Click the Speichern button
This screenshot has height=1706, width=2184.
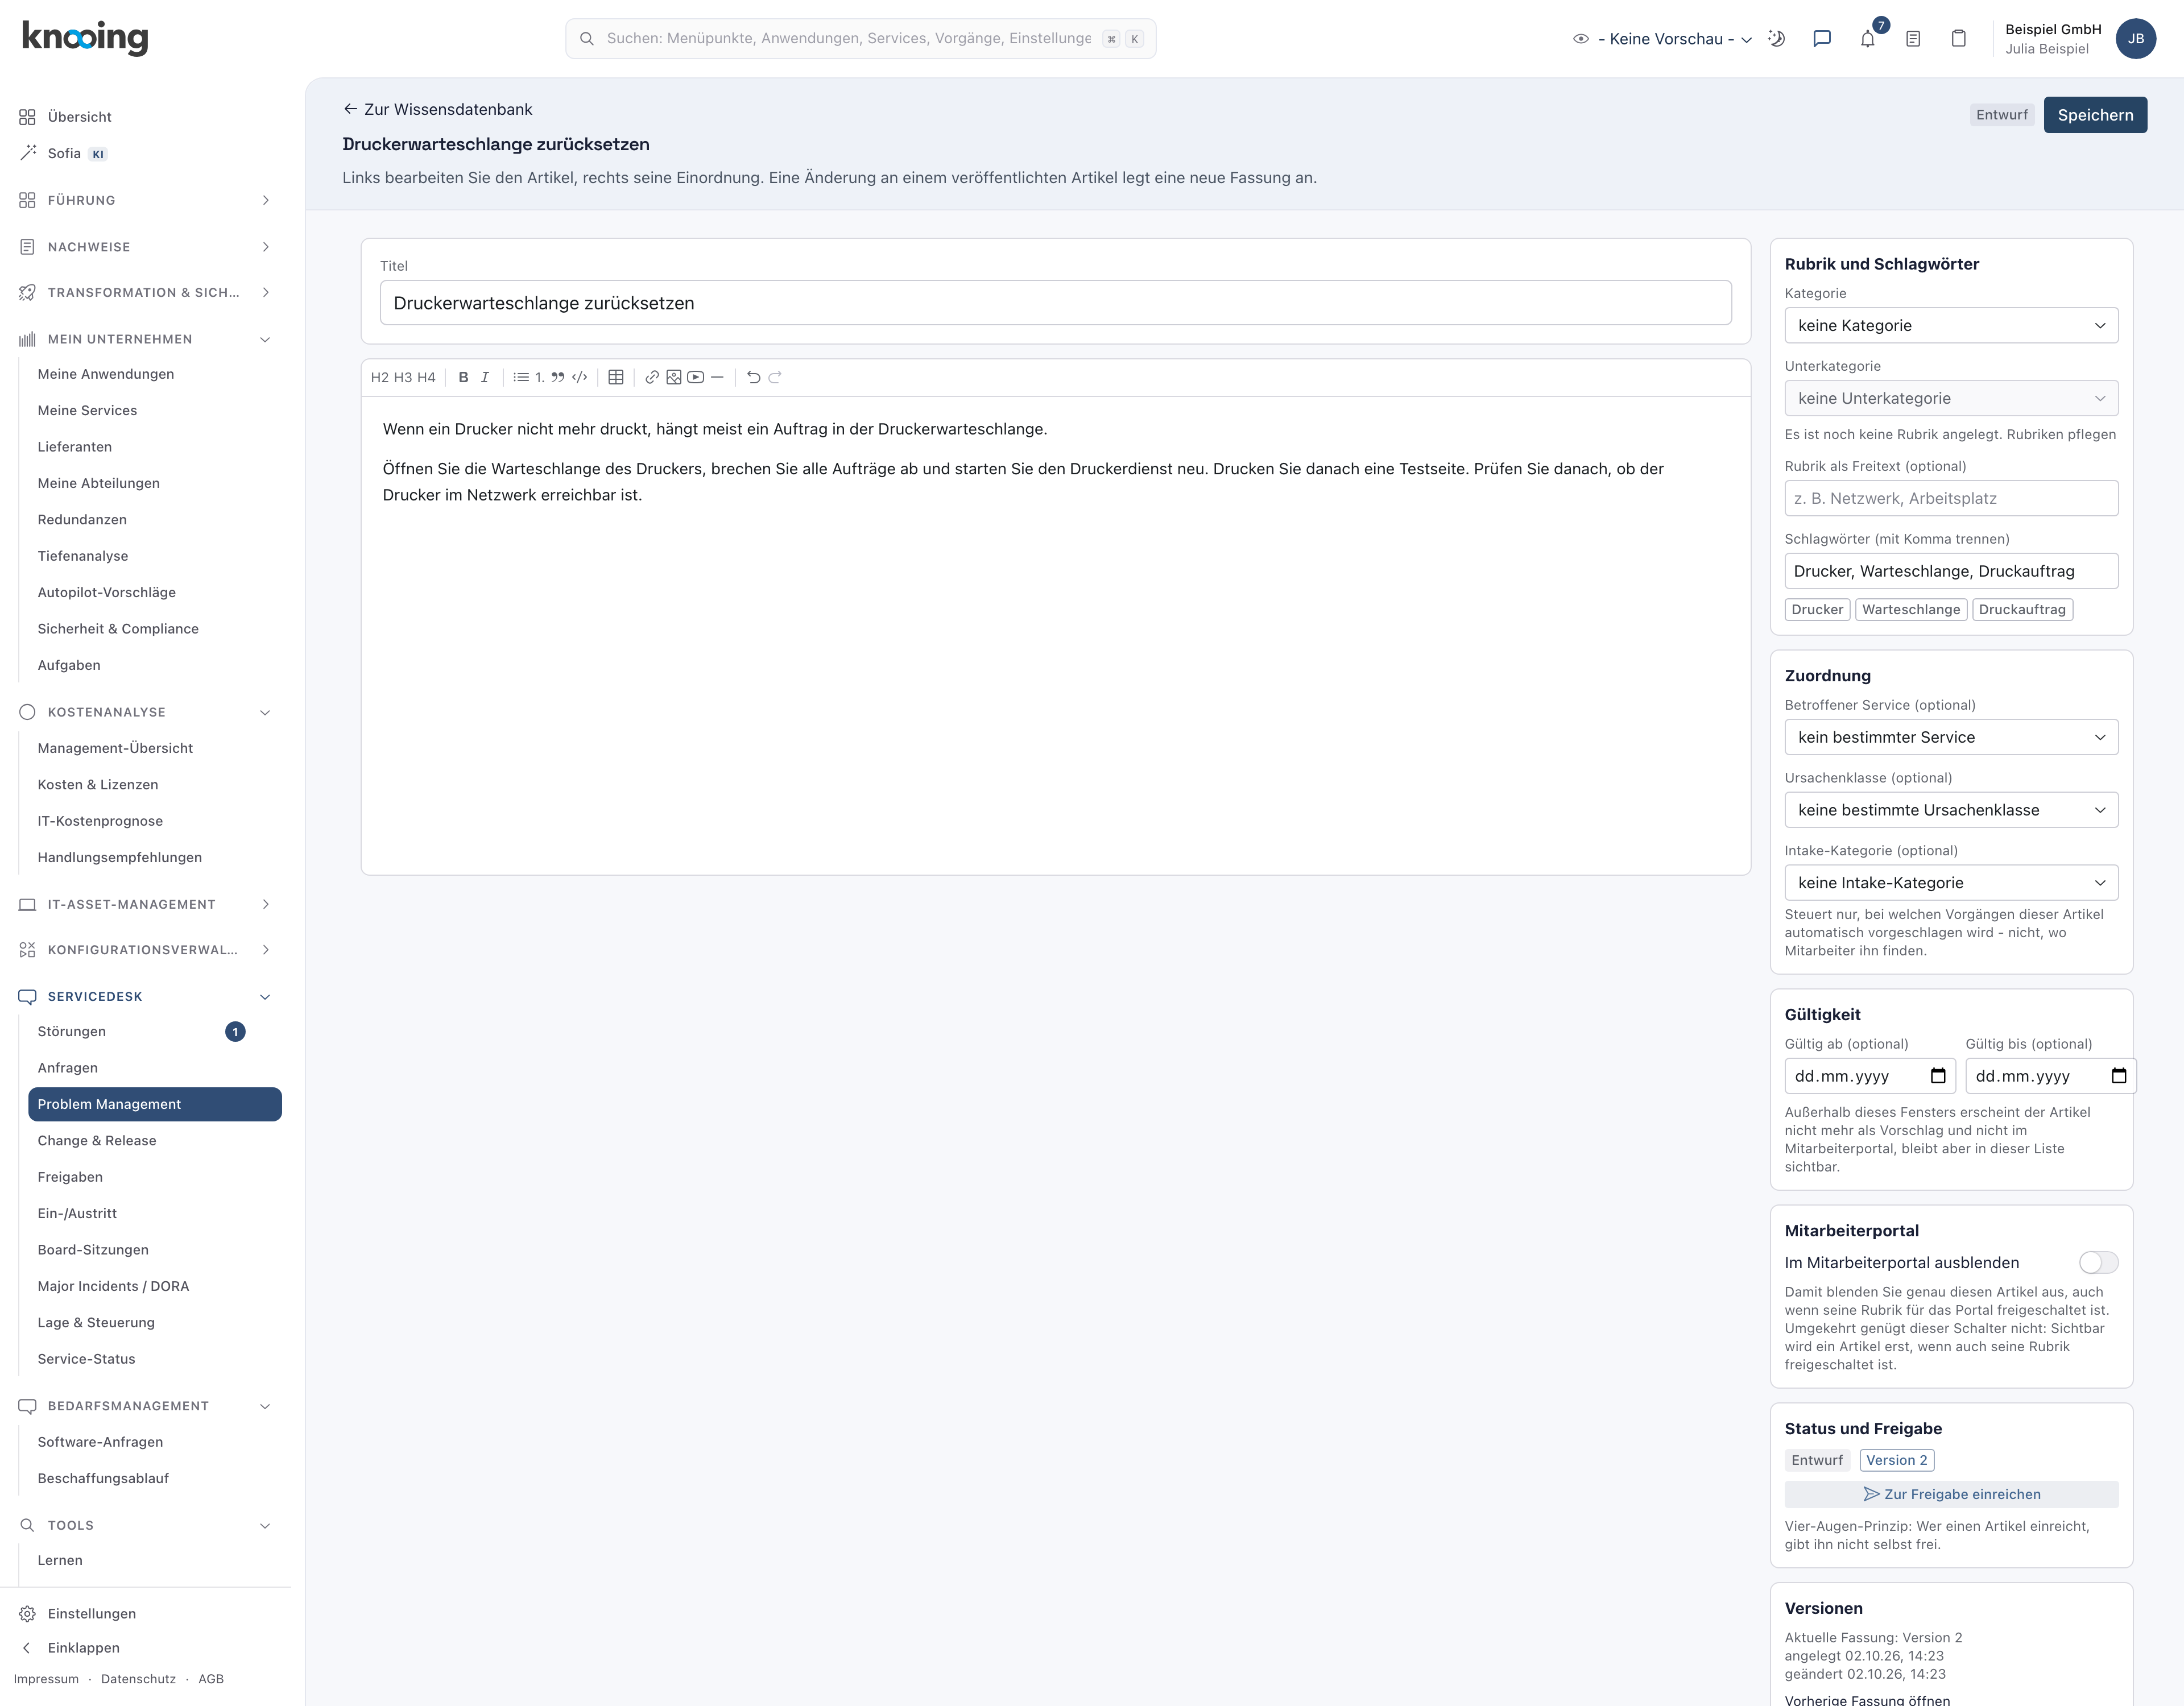click(2095, 115)
